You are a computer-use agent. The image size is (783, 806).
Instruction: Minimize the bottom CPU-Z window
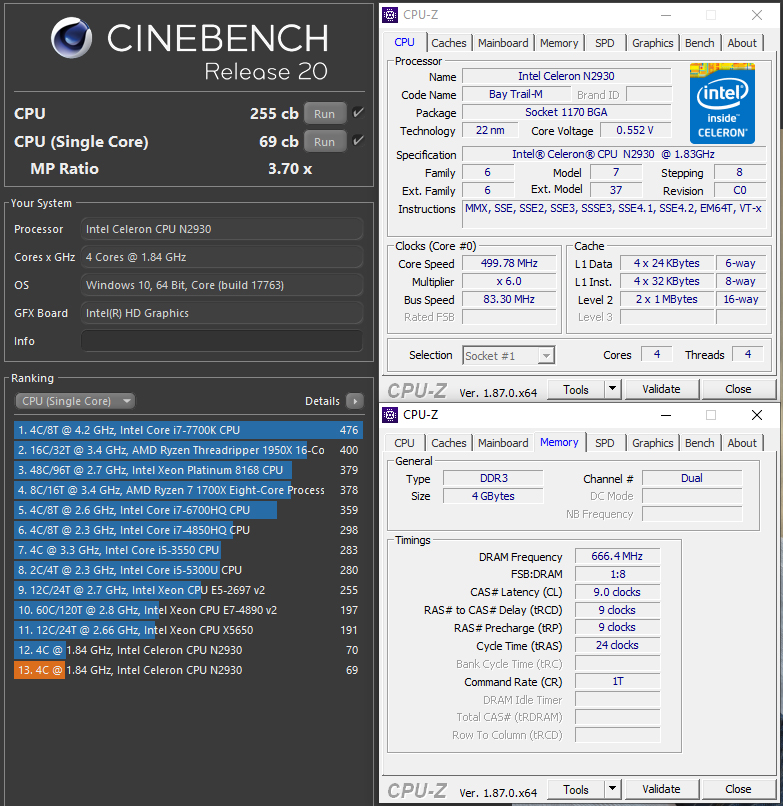coord(666,415)
